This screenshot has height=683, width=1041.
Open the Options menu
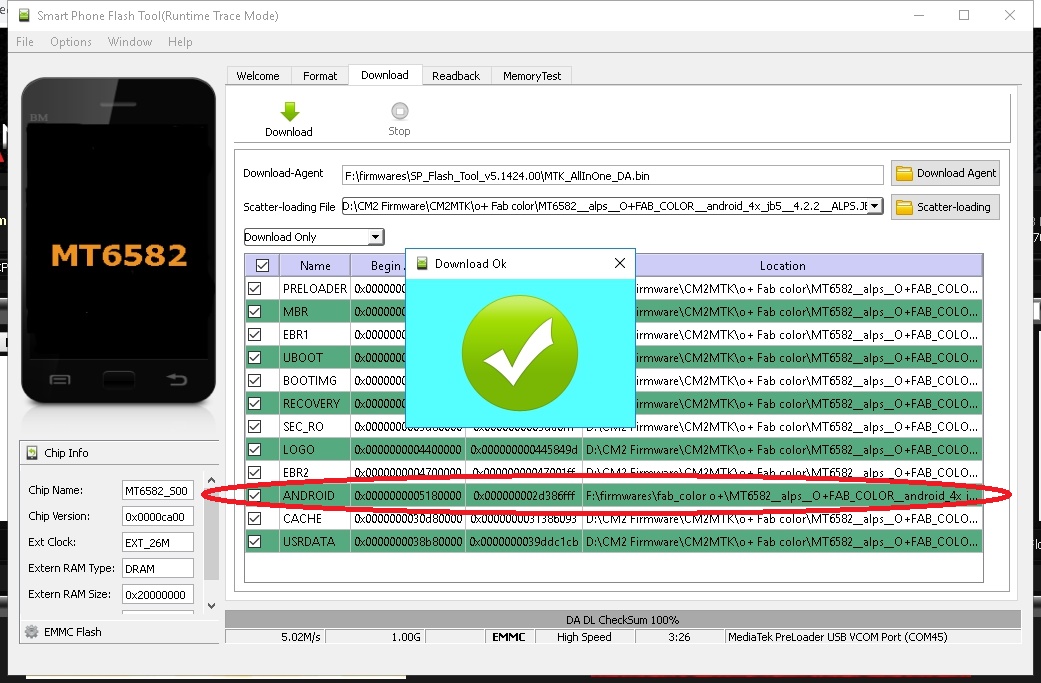(71, 42)
